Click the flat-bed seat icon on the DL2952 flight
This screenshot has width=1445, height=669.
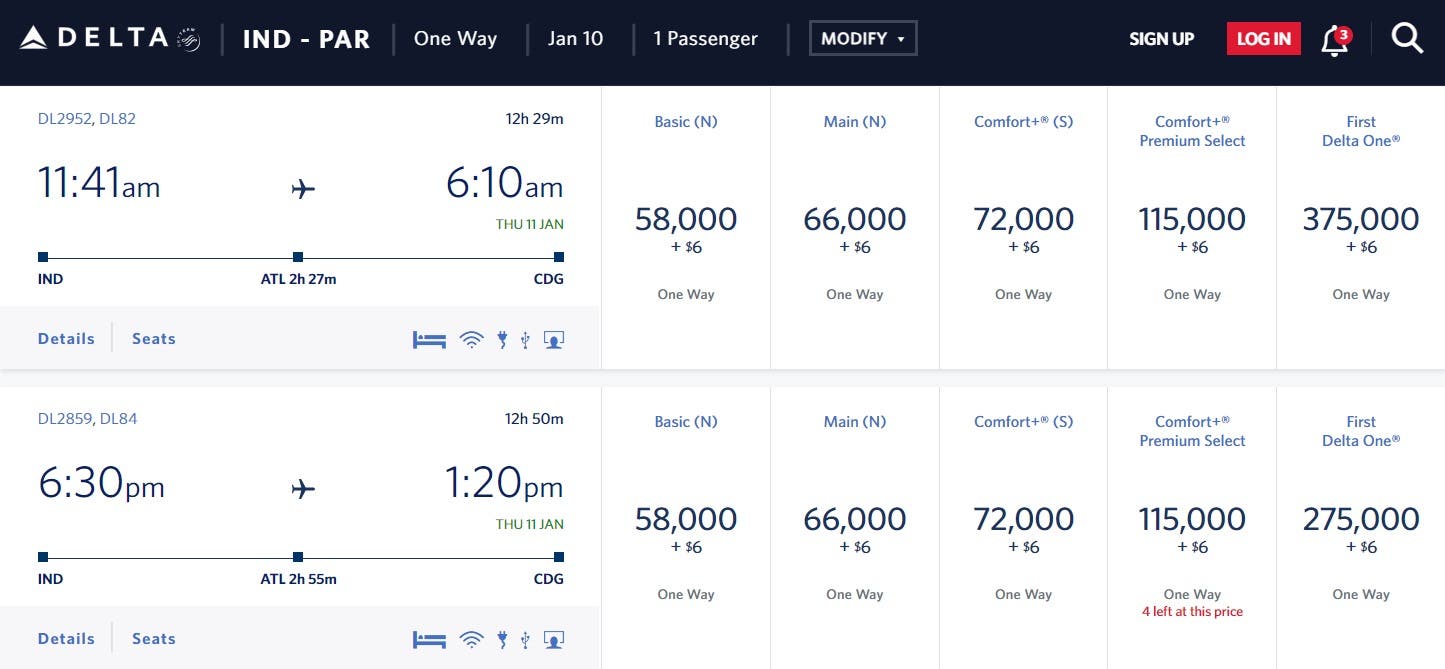click(429, 340)
